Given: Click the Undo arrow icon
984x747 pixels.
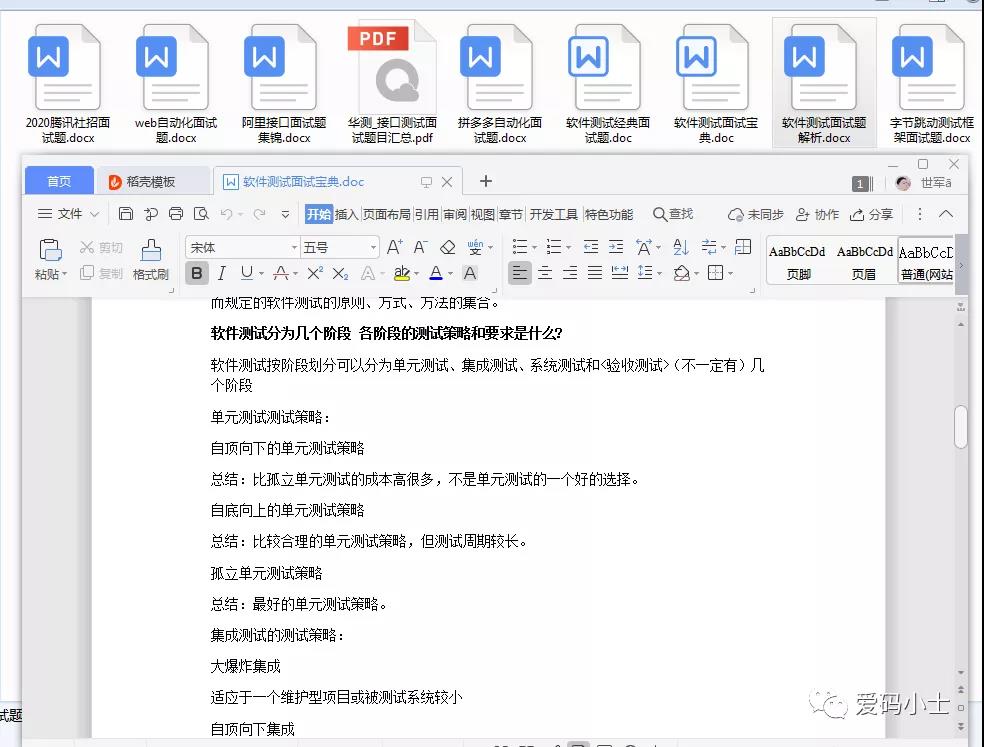Looking at the screenshot, I should [x=227, y=214].
